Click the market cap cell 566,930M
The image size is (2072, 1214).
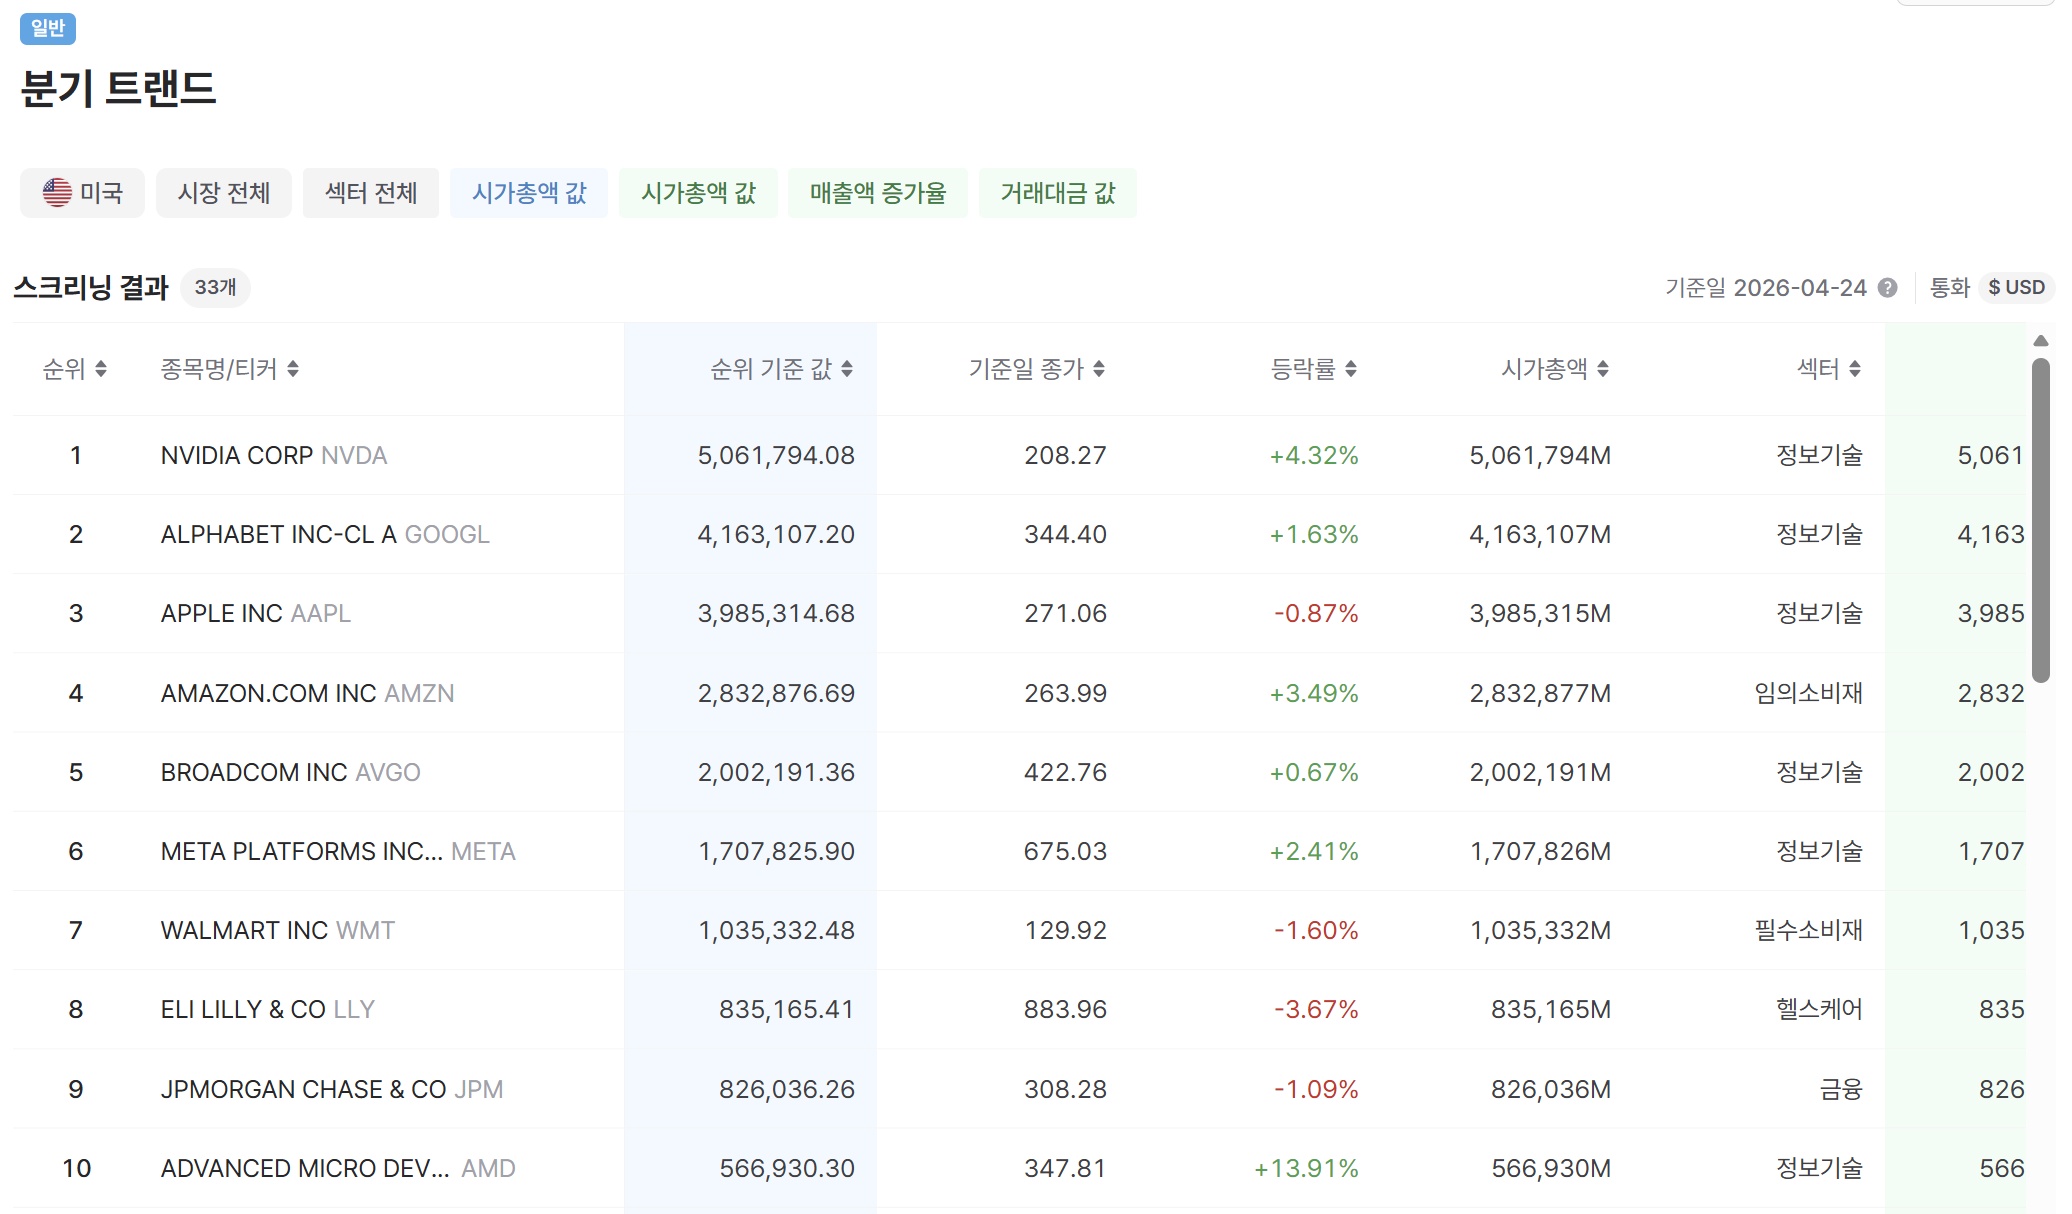(x=1551, y=1168)
